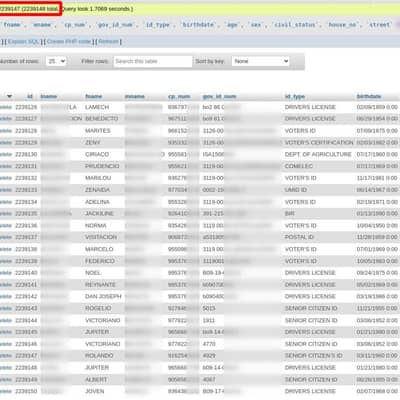Select the fname cell MARITES

point(98,131)
